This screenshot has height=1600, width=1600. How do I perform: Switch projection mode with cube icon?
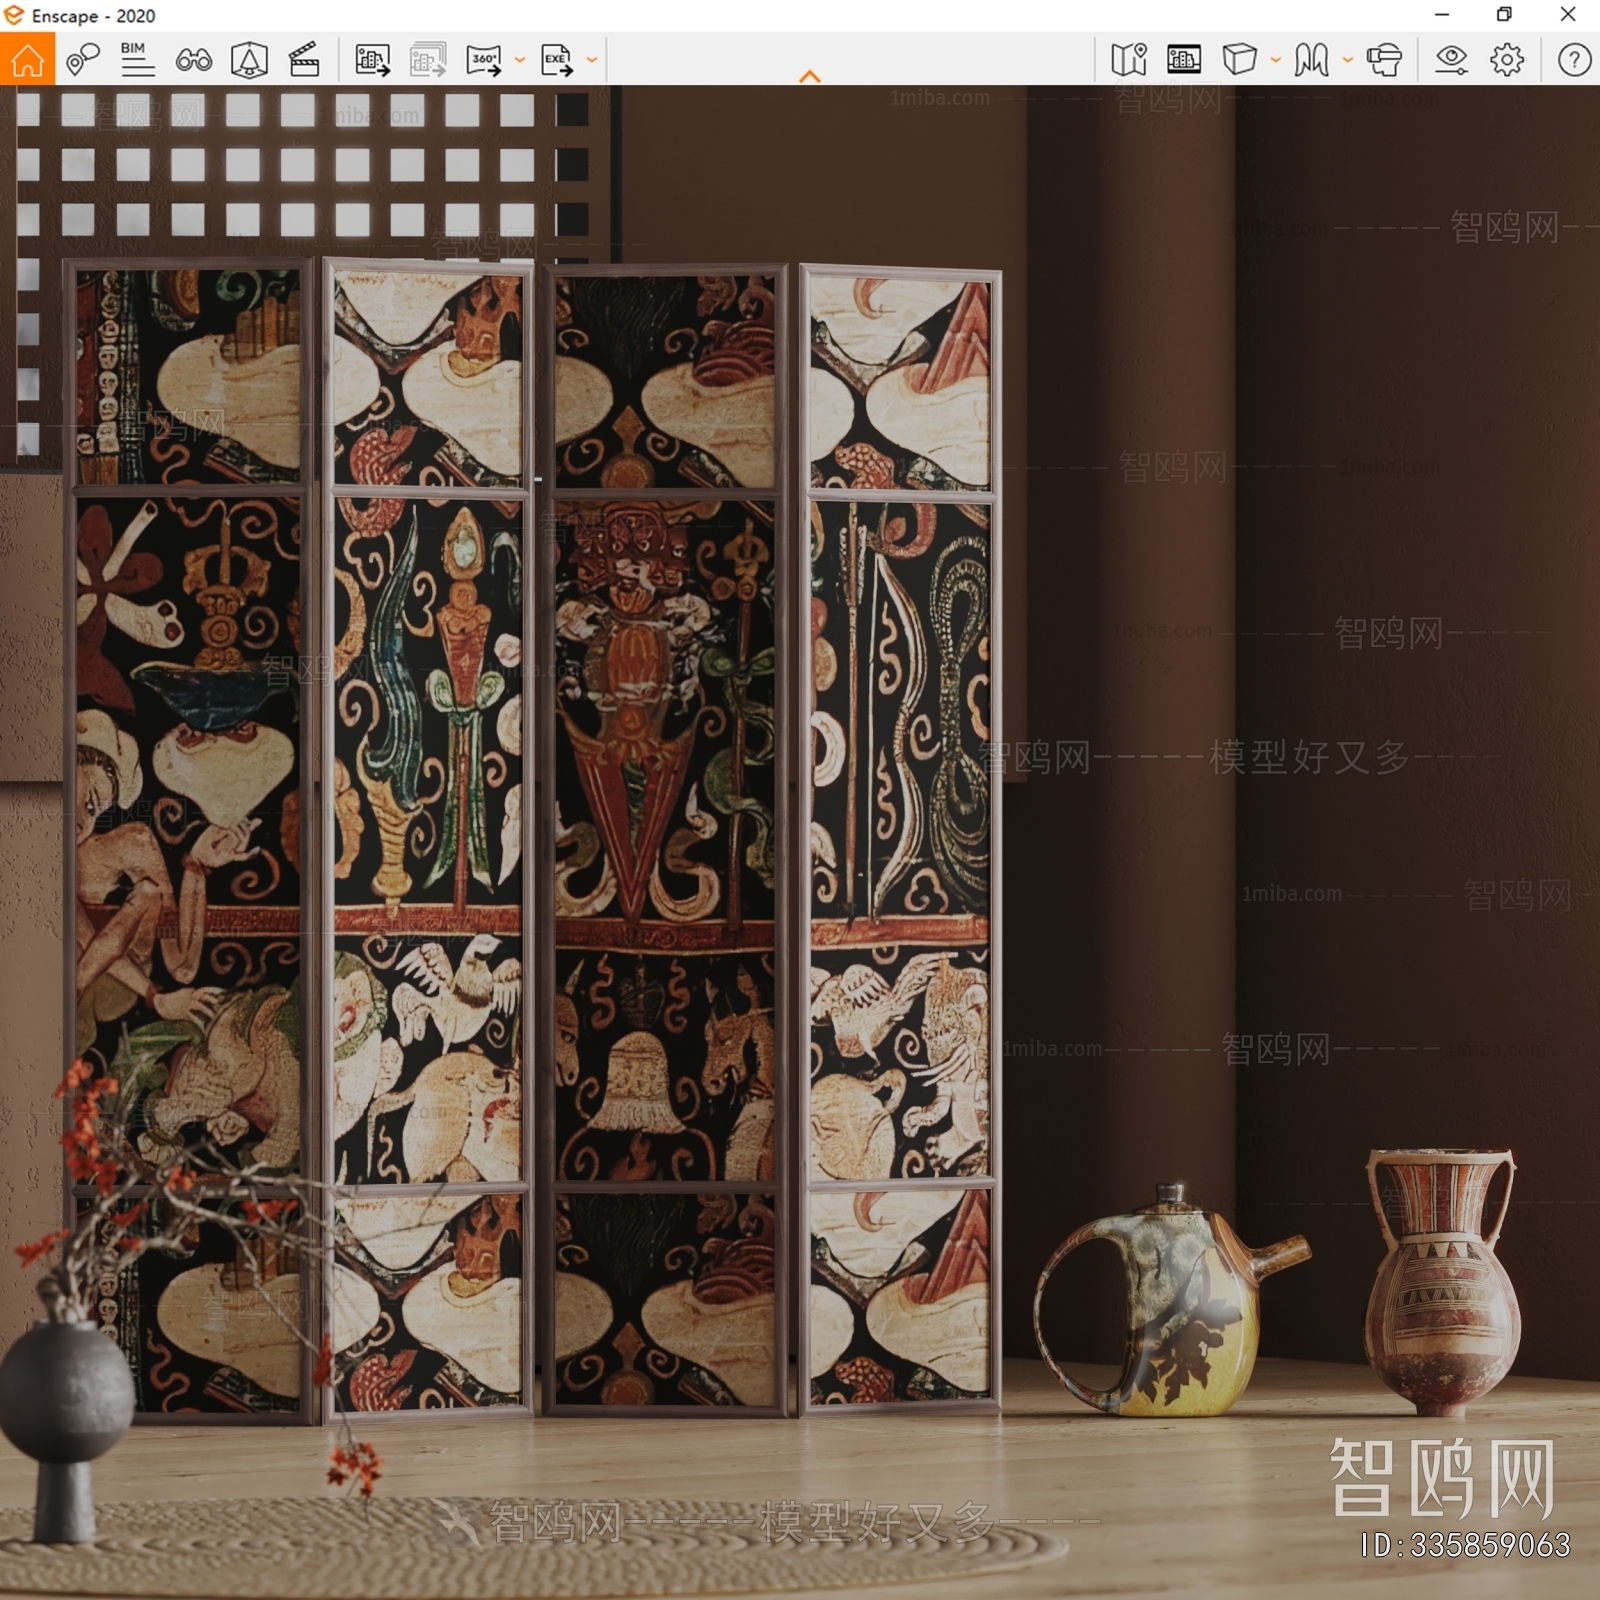(x=1240, y=60)
